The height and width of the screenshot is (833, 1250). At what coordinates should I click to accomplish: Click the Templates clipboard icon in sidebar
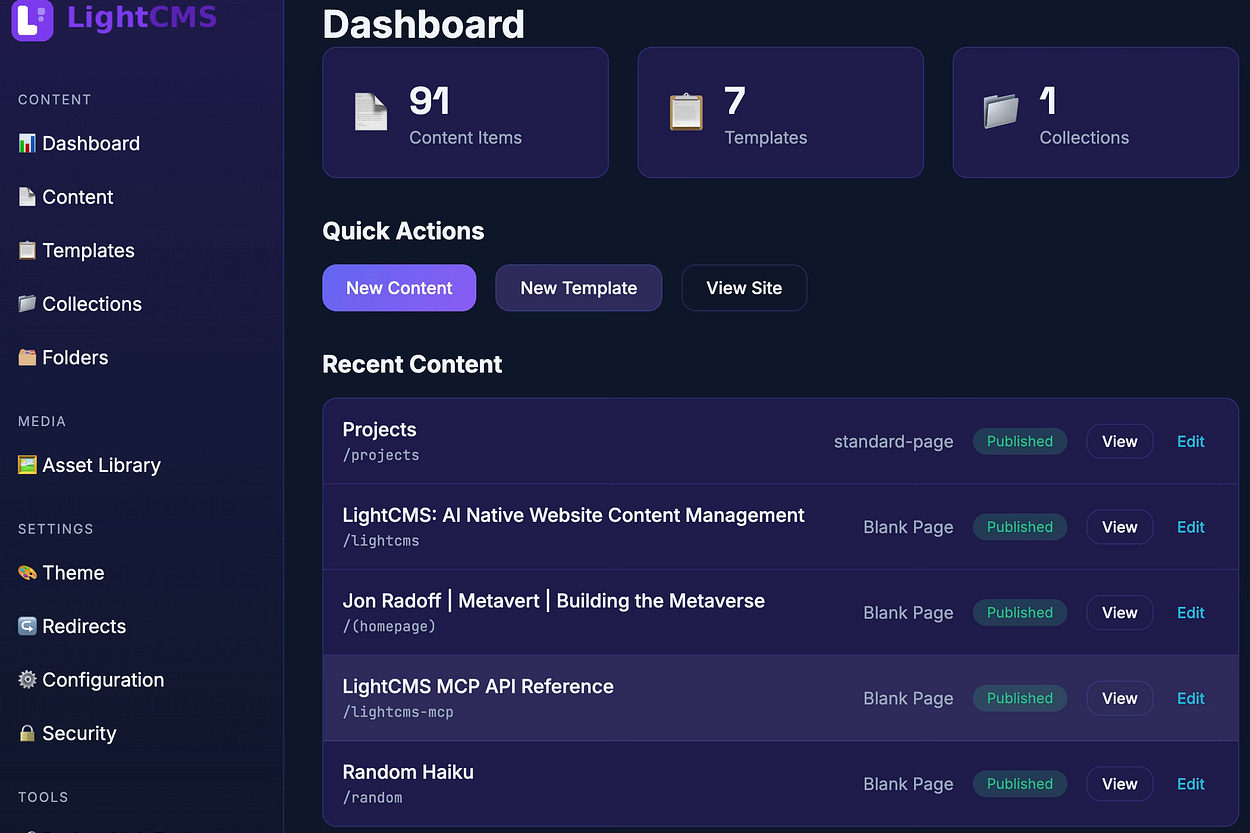(x=27, y=250)
